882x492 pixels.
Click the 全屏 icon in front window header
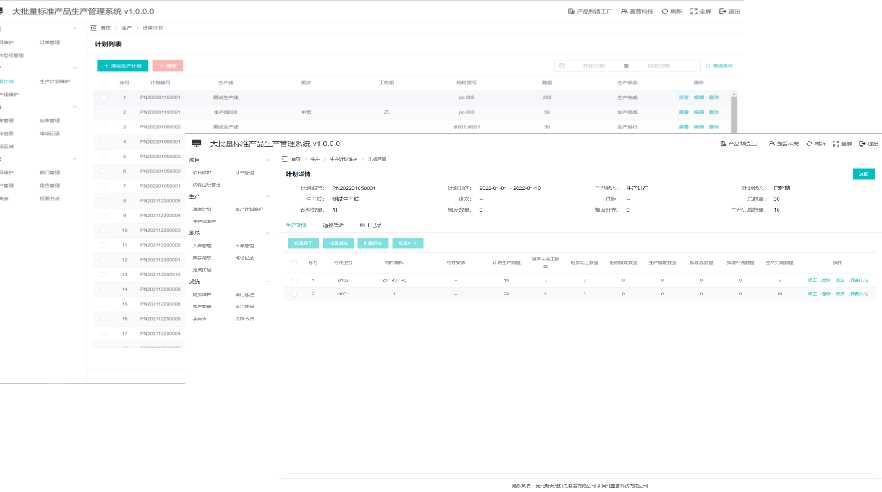pos(834,144)
